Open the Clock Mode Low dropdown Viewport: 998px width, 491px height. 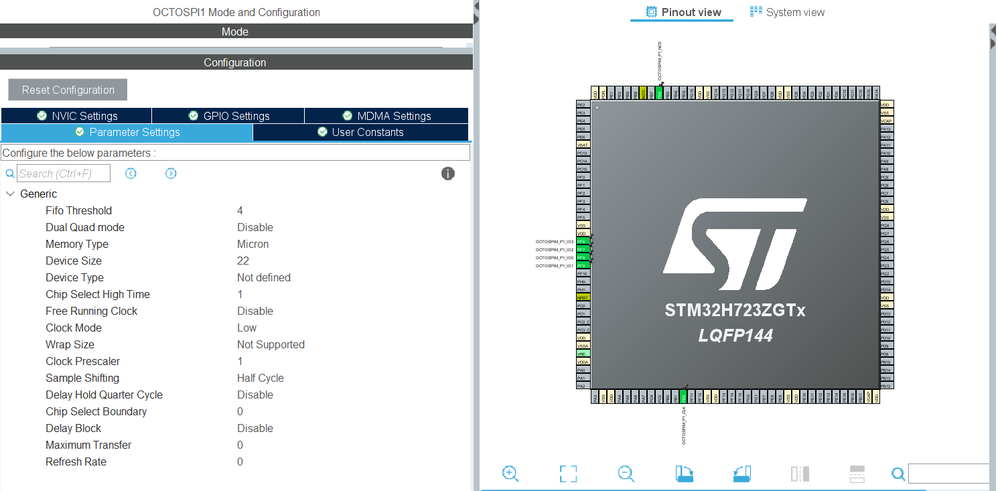click(247, 328)
